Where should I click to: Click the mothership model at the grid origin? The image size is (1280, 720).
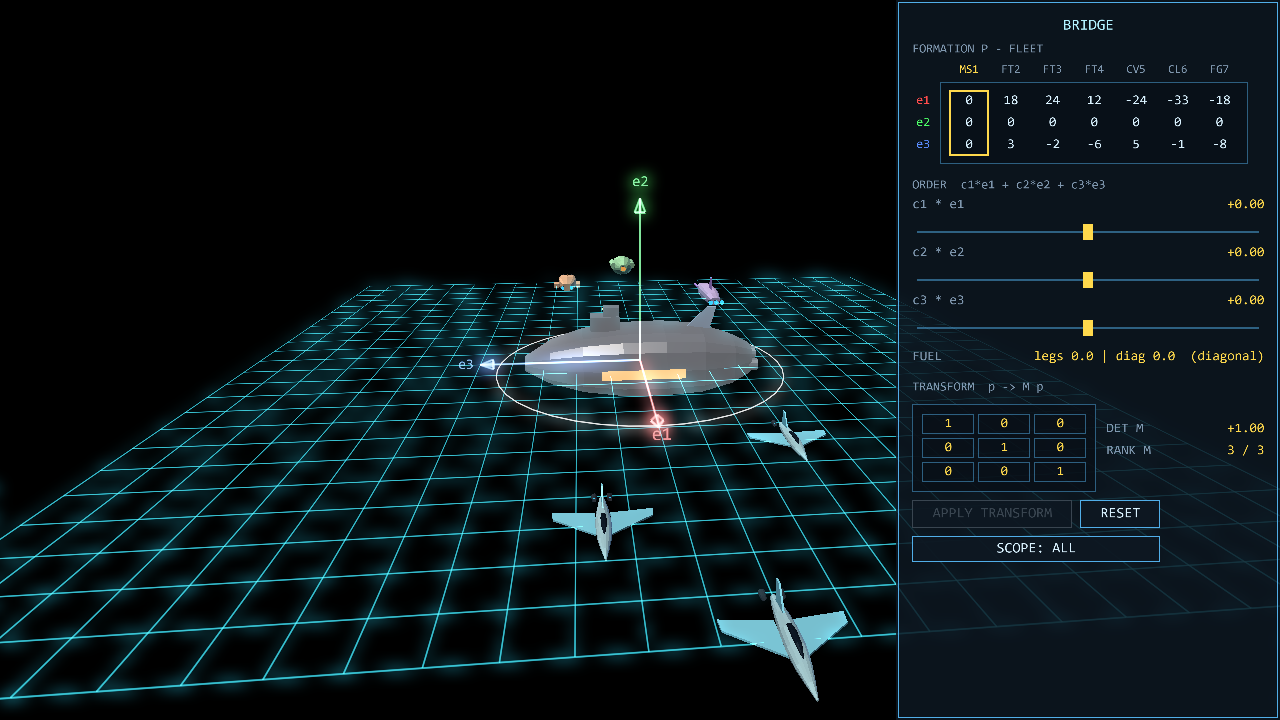(x=640, y=350)
